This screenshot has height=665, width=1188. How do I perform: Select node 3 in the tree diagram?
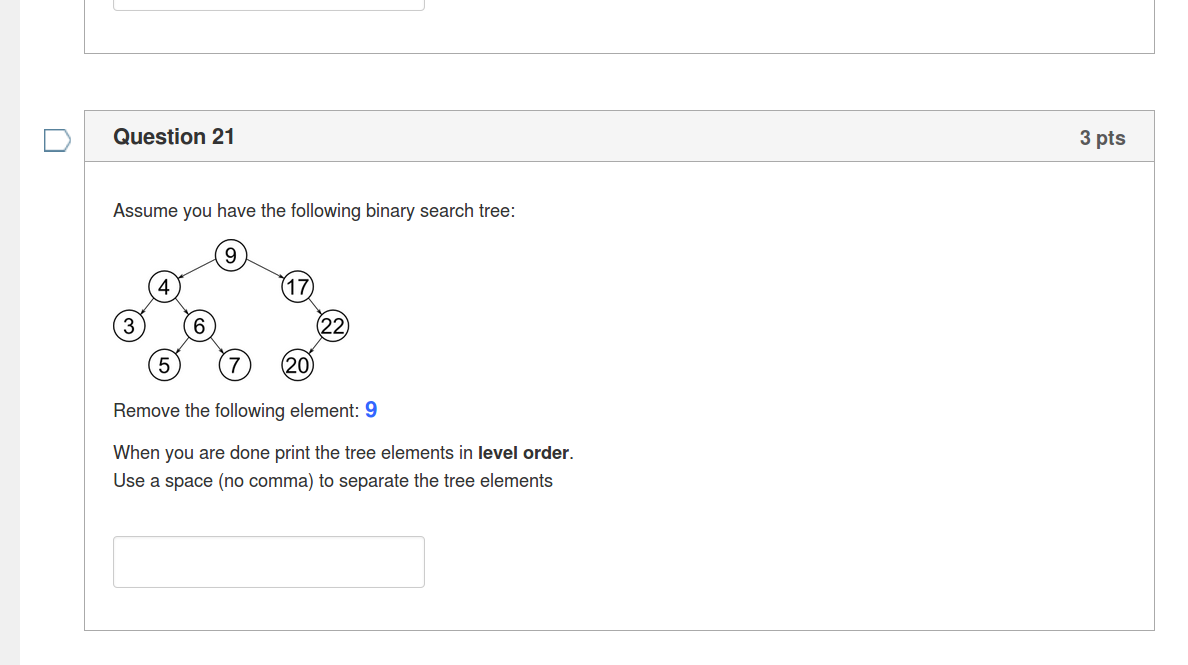pos(130,326)
